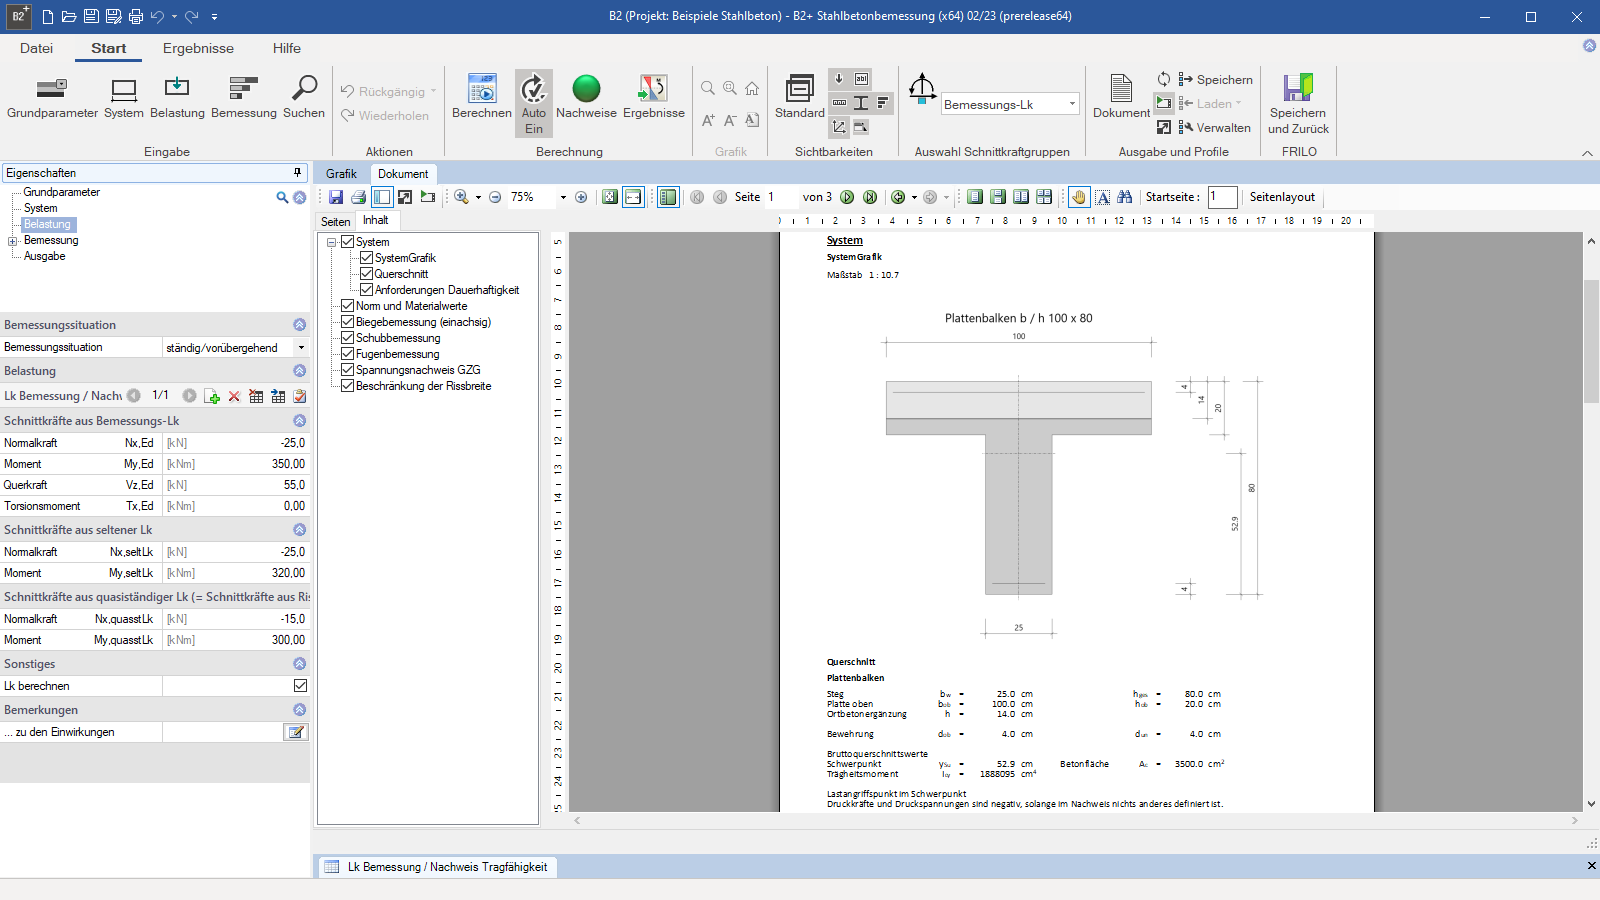The image size is (1600, 900).
Task: Click Speichern in Ausgabe und Profile
Action: click(1215, 80)
